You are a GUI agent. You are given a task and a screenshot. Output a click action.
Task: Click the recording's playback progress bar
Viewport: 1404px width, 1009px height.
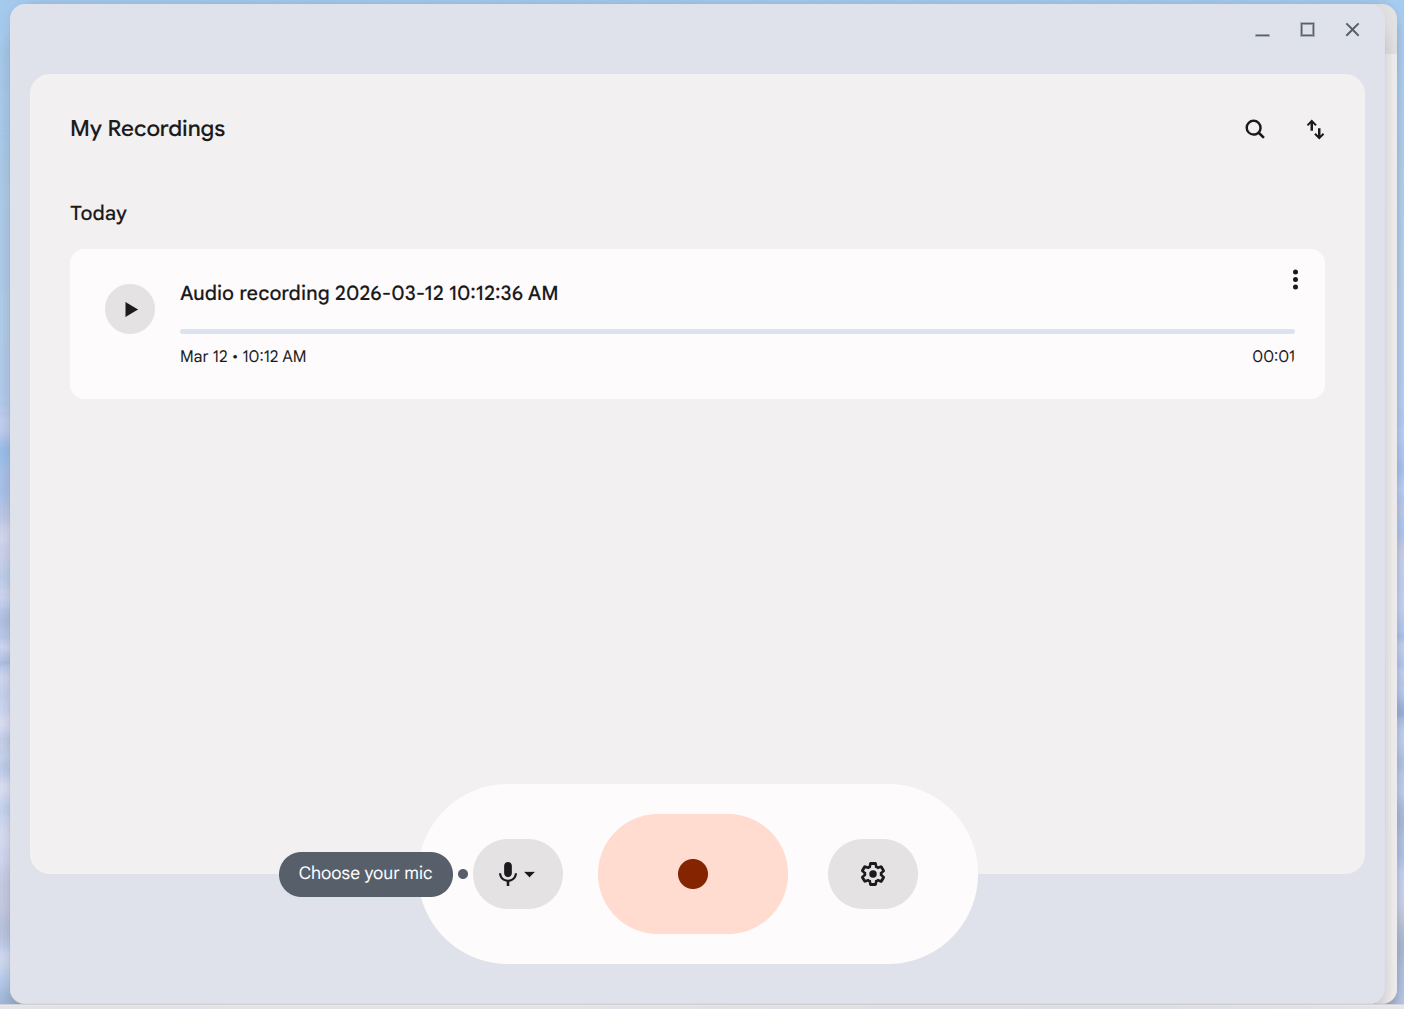click(736, 331)
